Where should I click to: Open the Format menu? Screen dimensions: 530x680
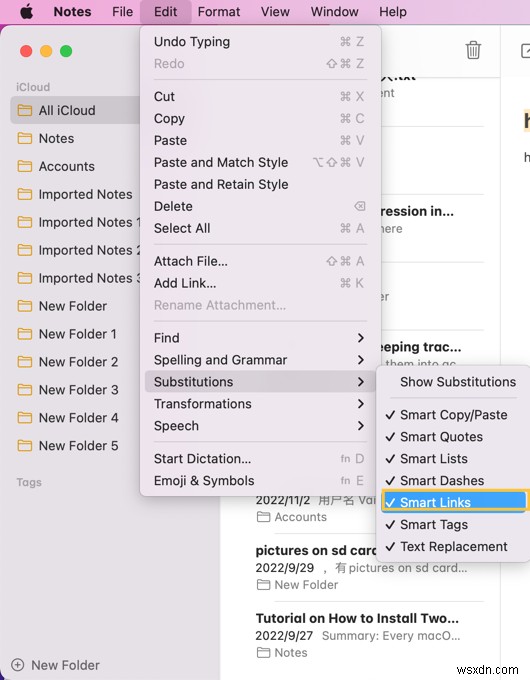pos(219,12)
